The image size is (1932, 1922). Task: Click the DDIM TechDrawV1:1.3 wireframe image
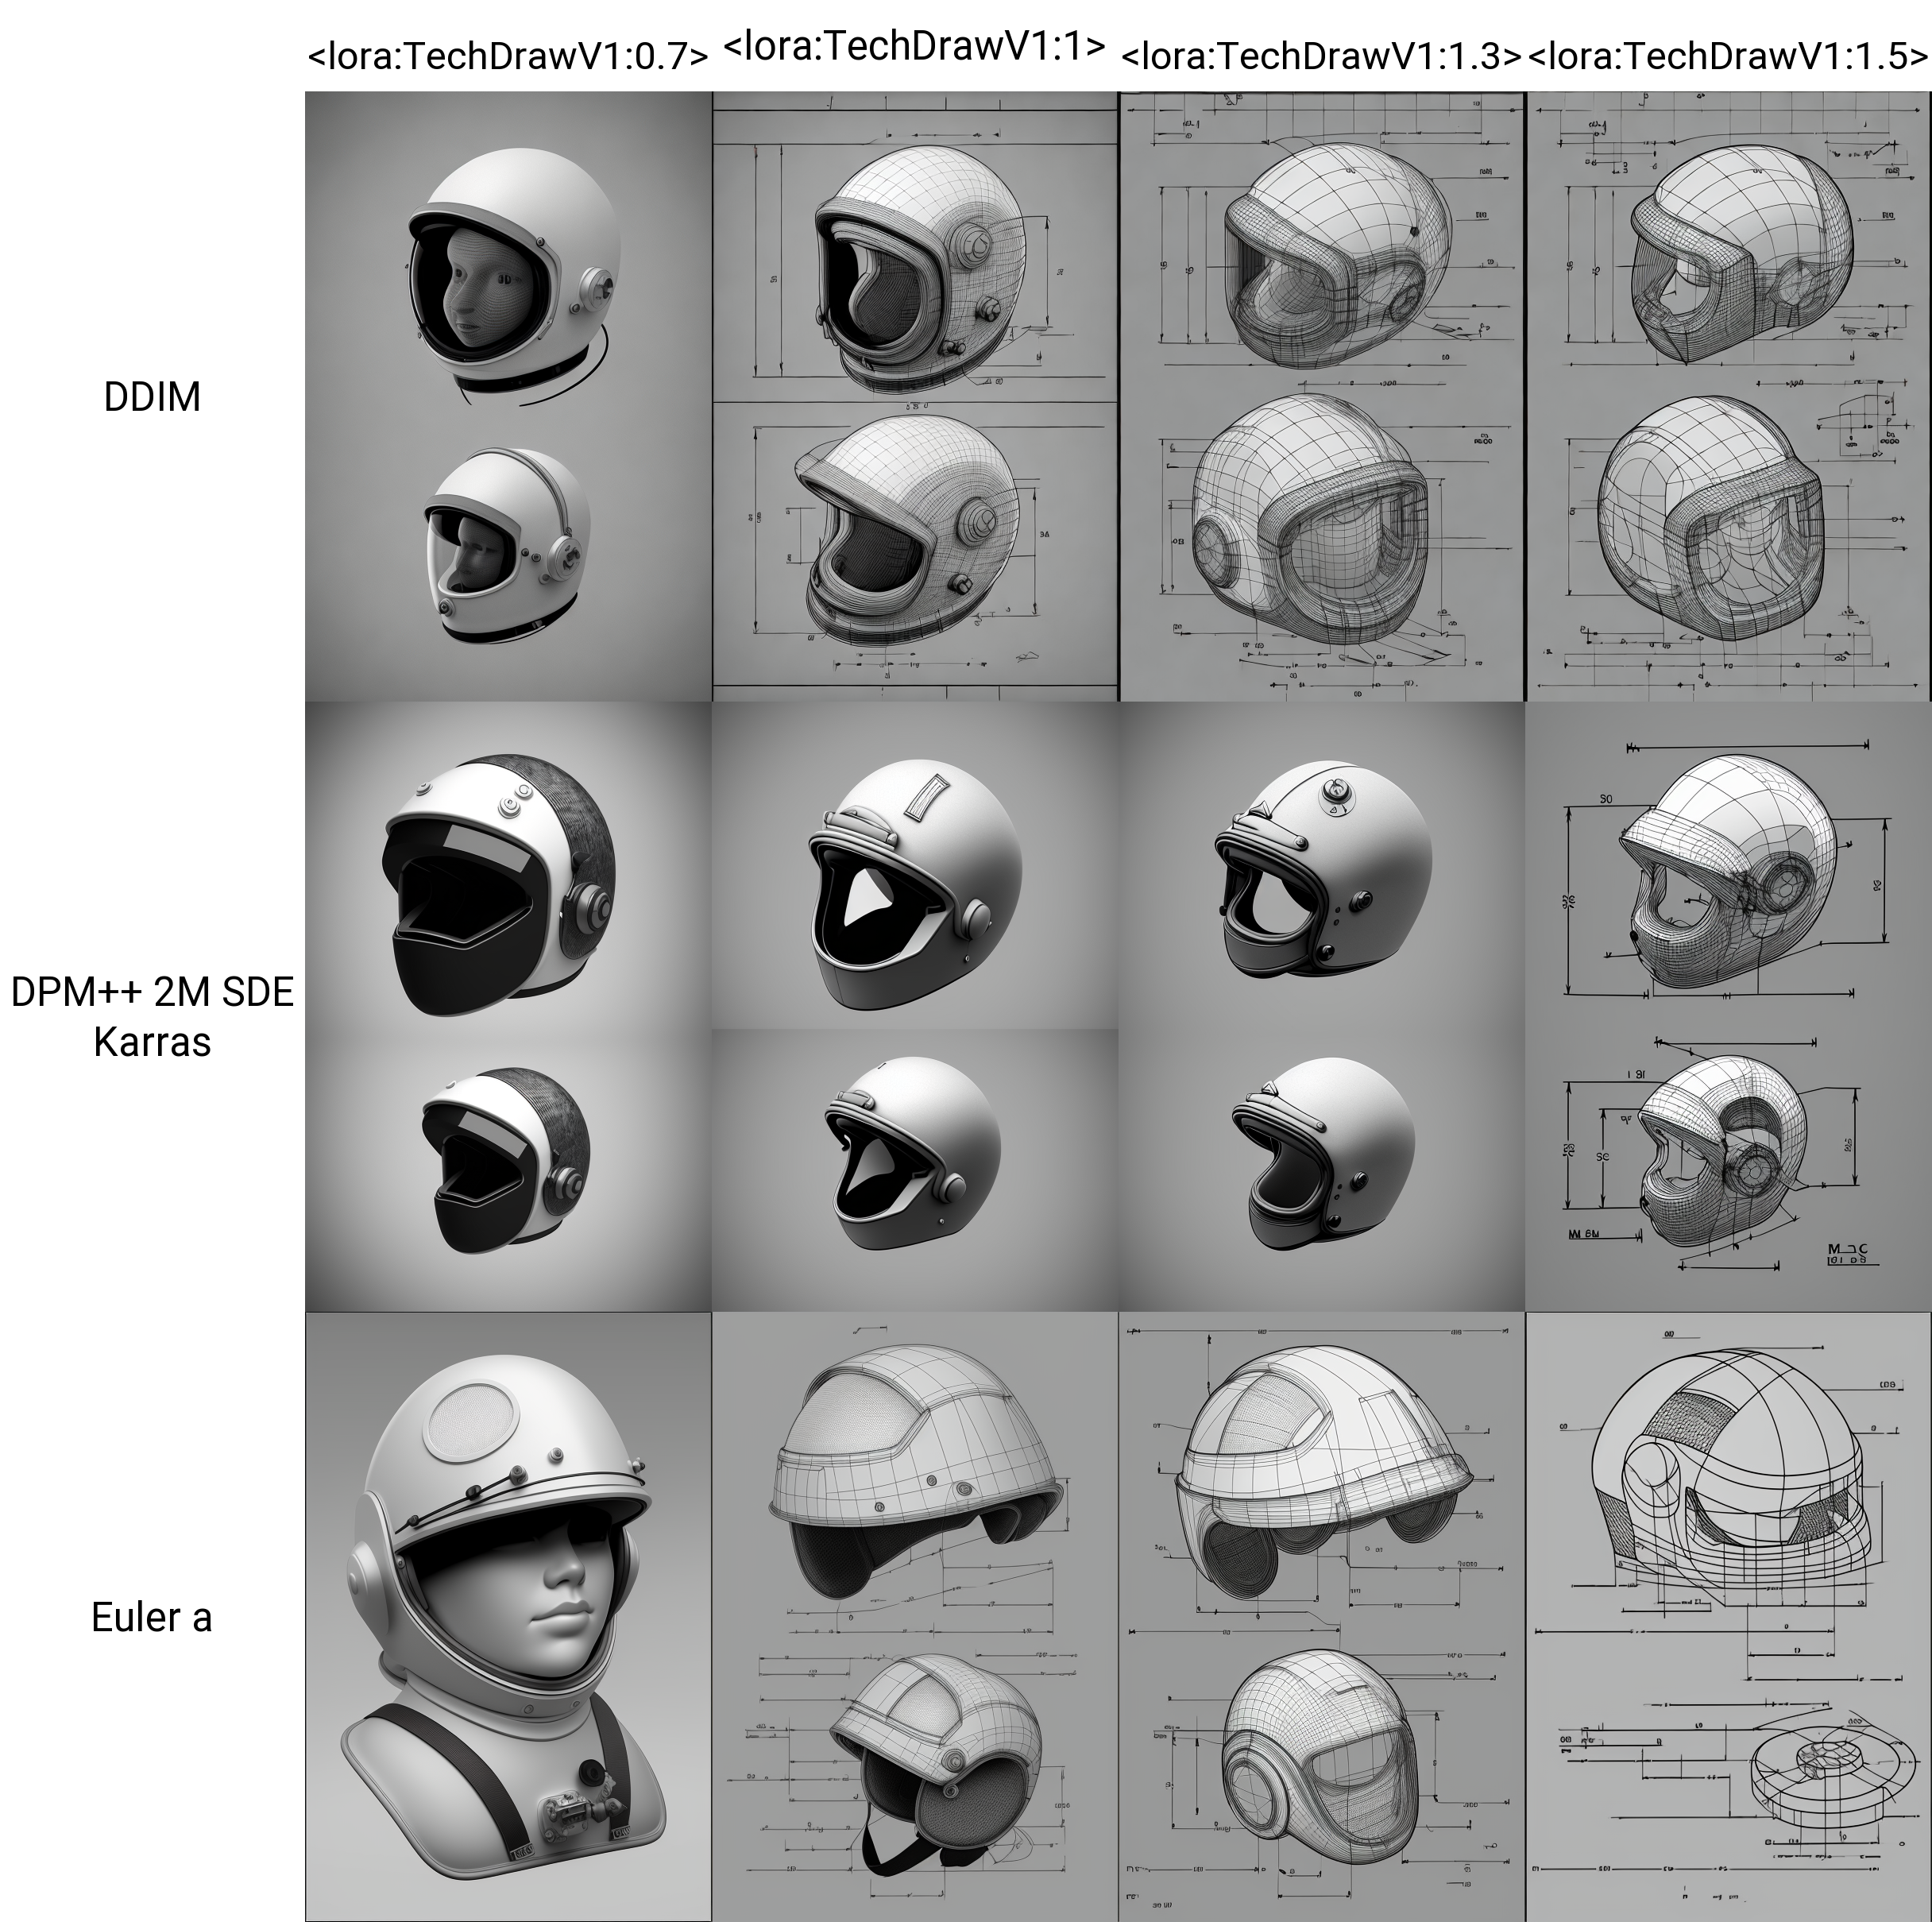click(1321, 396)
